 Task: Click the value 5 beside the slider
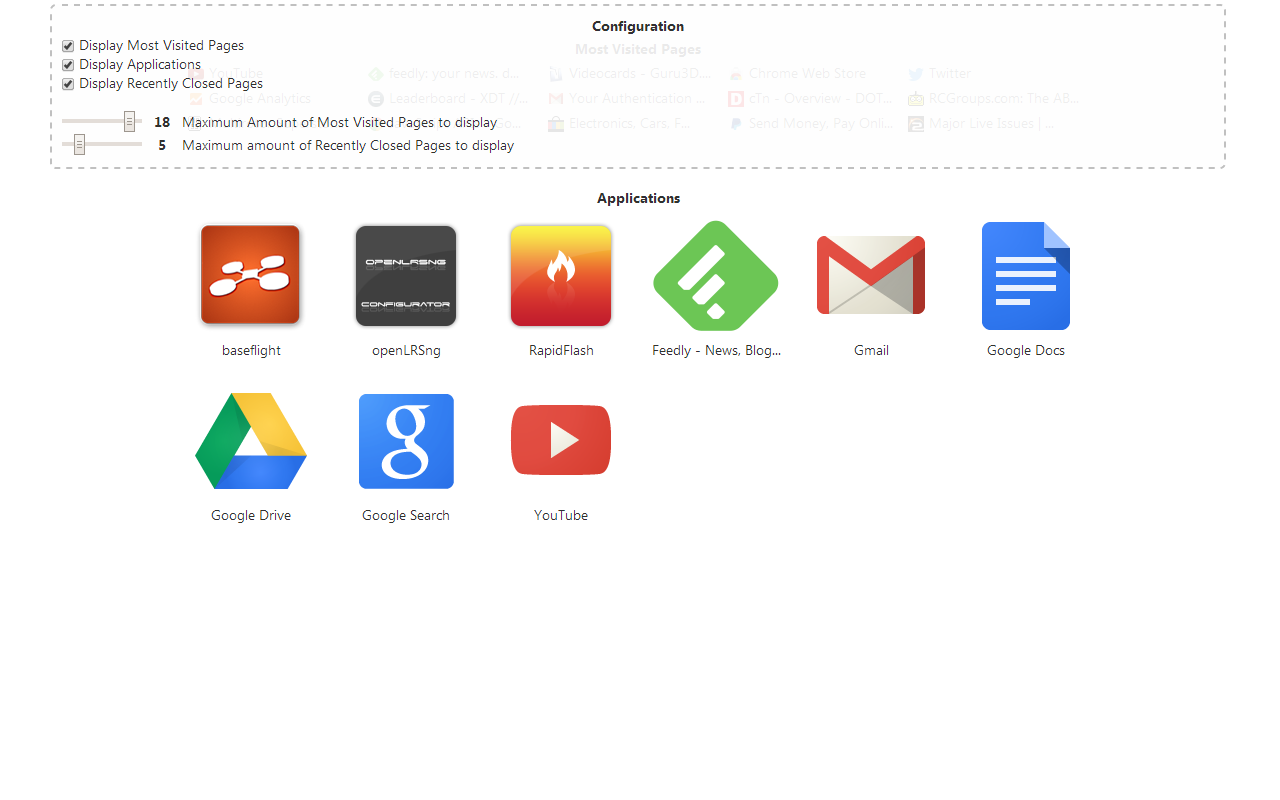click(x=162, y=145)
